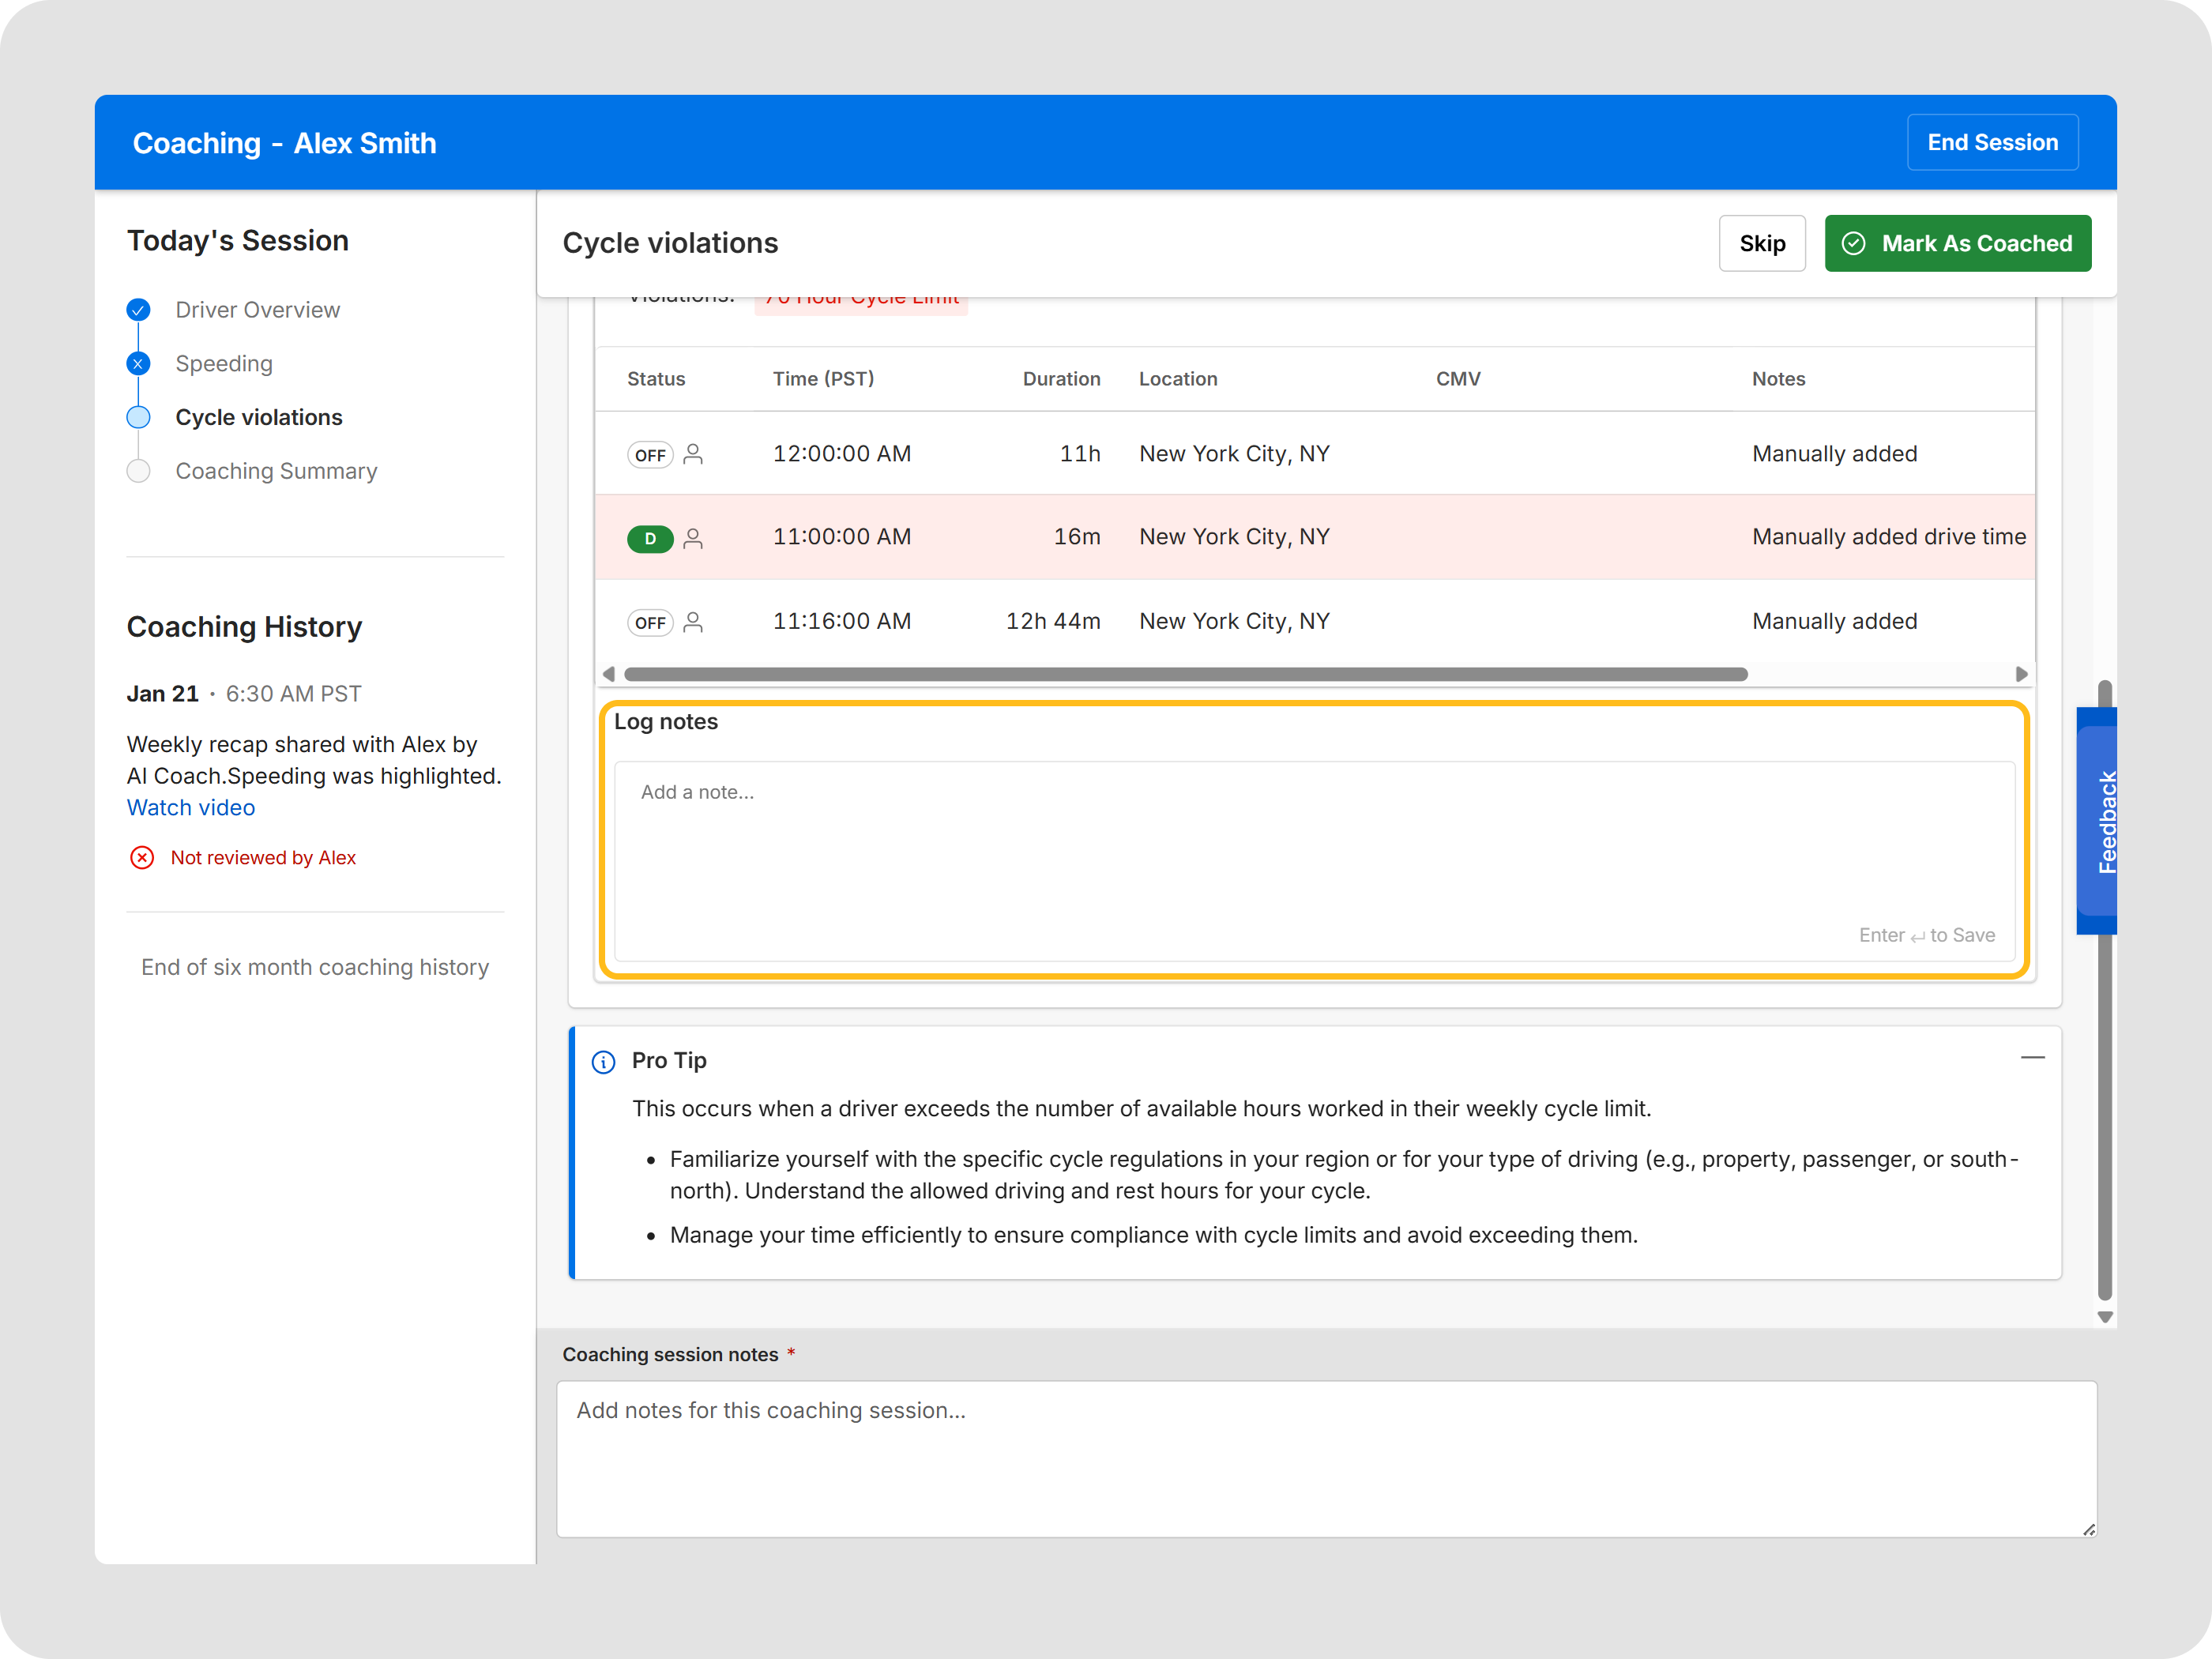
Task: Open the Watch video link
Action: coord(191,808)
